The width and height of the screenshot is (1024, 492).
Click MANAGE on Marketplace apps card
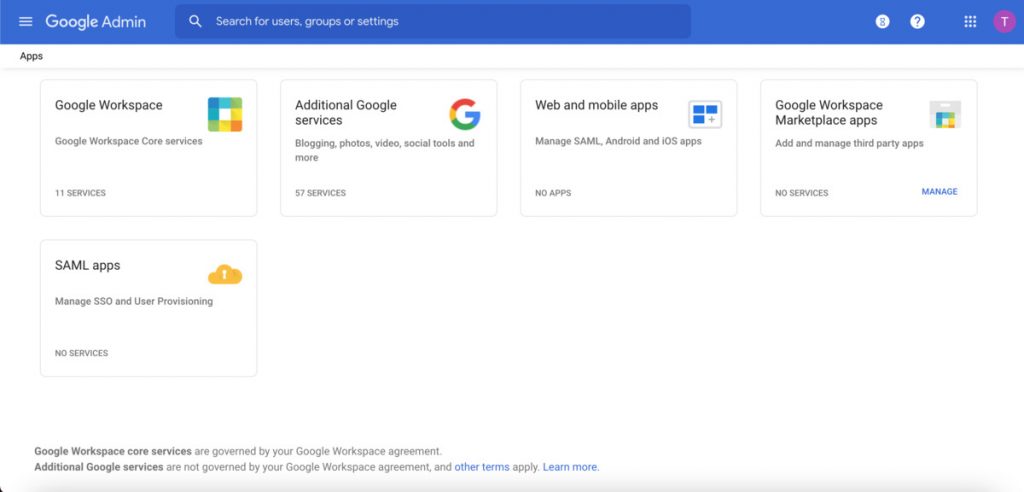point(939,191)
